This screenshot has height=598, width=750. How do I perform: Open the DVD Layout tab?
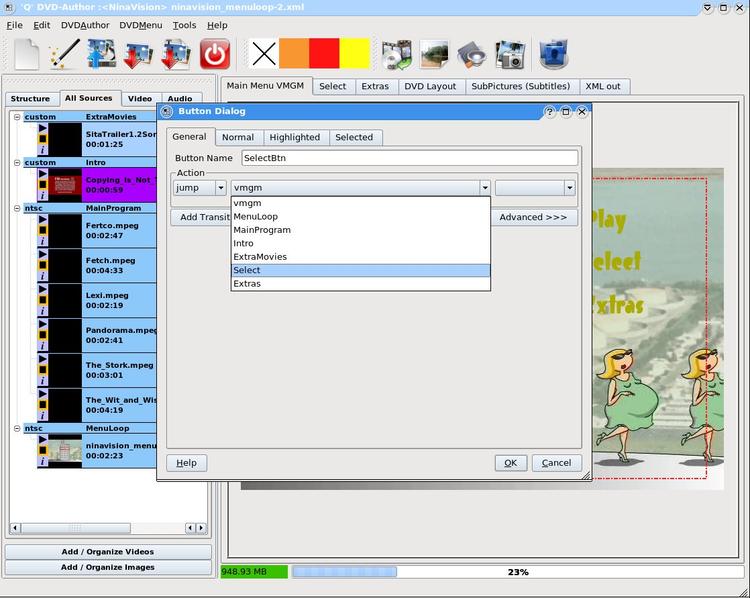[x=430, y=87]
